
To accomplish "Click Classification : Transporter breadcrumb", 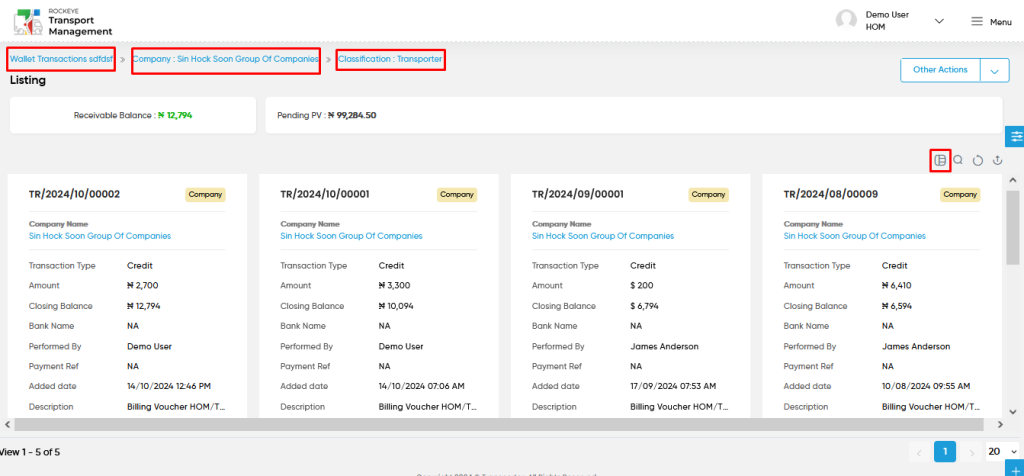I will [x=391, y=59].
